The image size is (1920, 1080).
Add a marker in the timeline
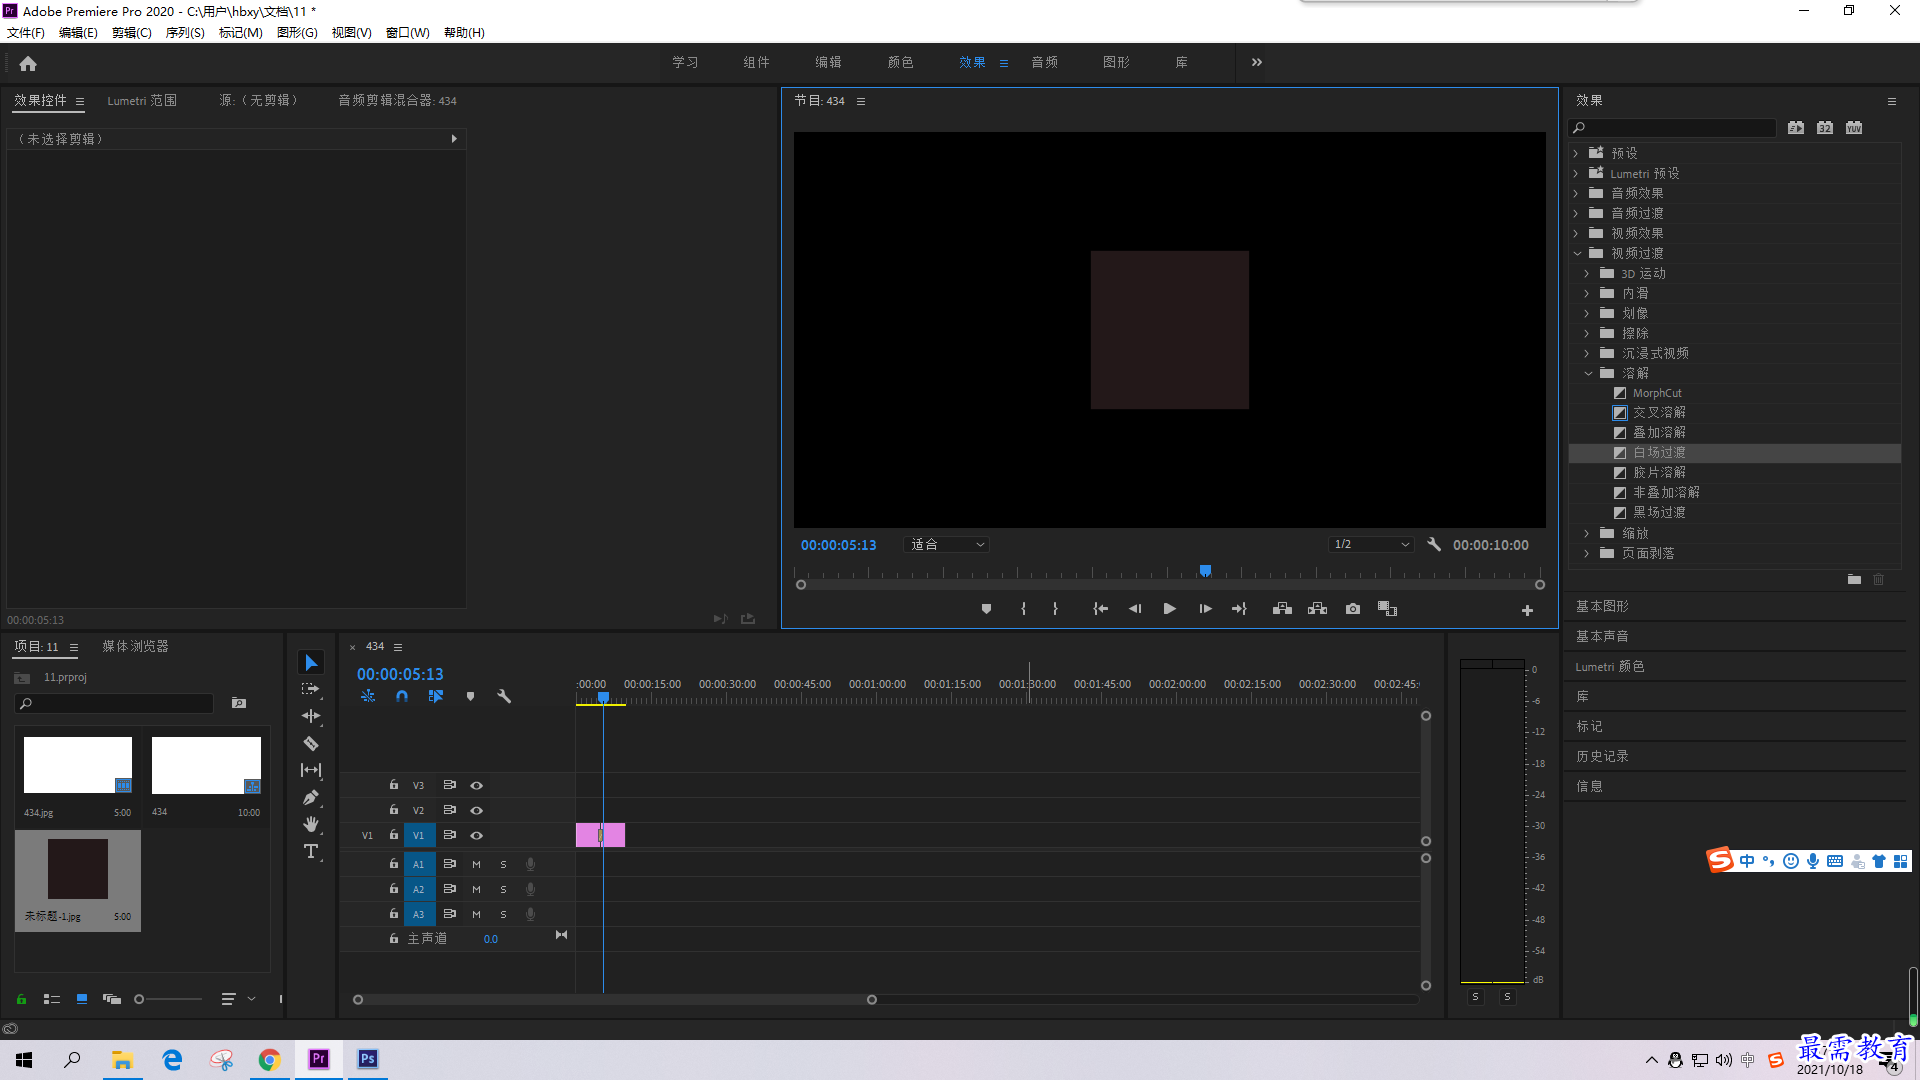click(x=470, y=696)
